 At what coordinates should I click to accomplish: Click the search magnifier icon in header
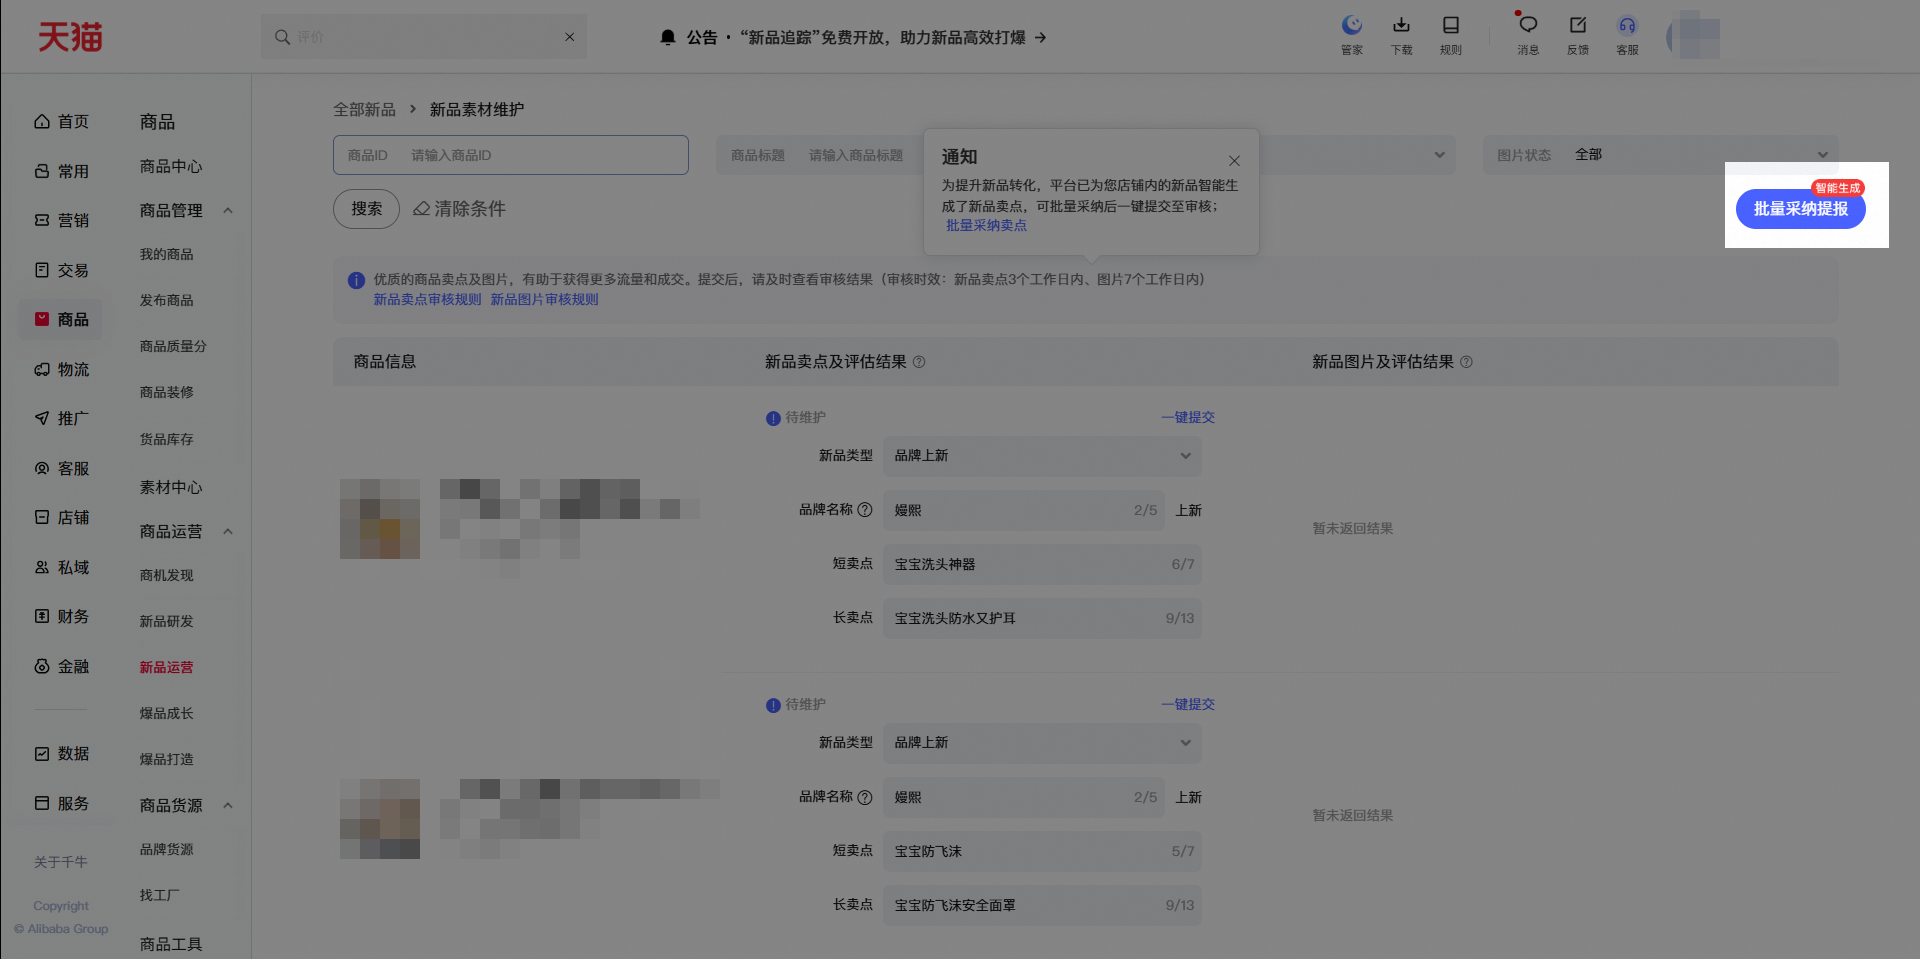click(282, 37)
